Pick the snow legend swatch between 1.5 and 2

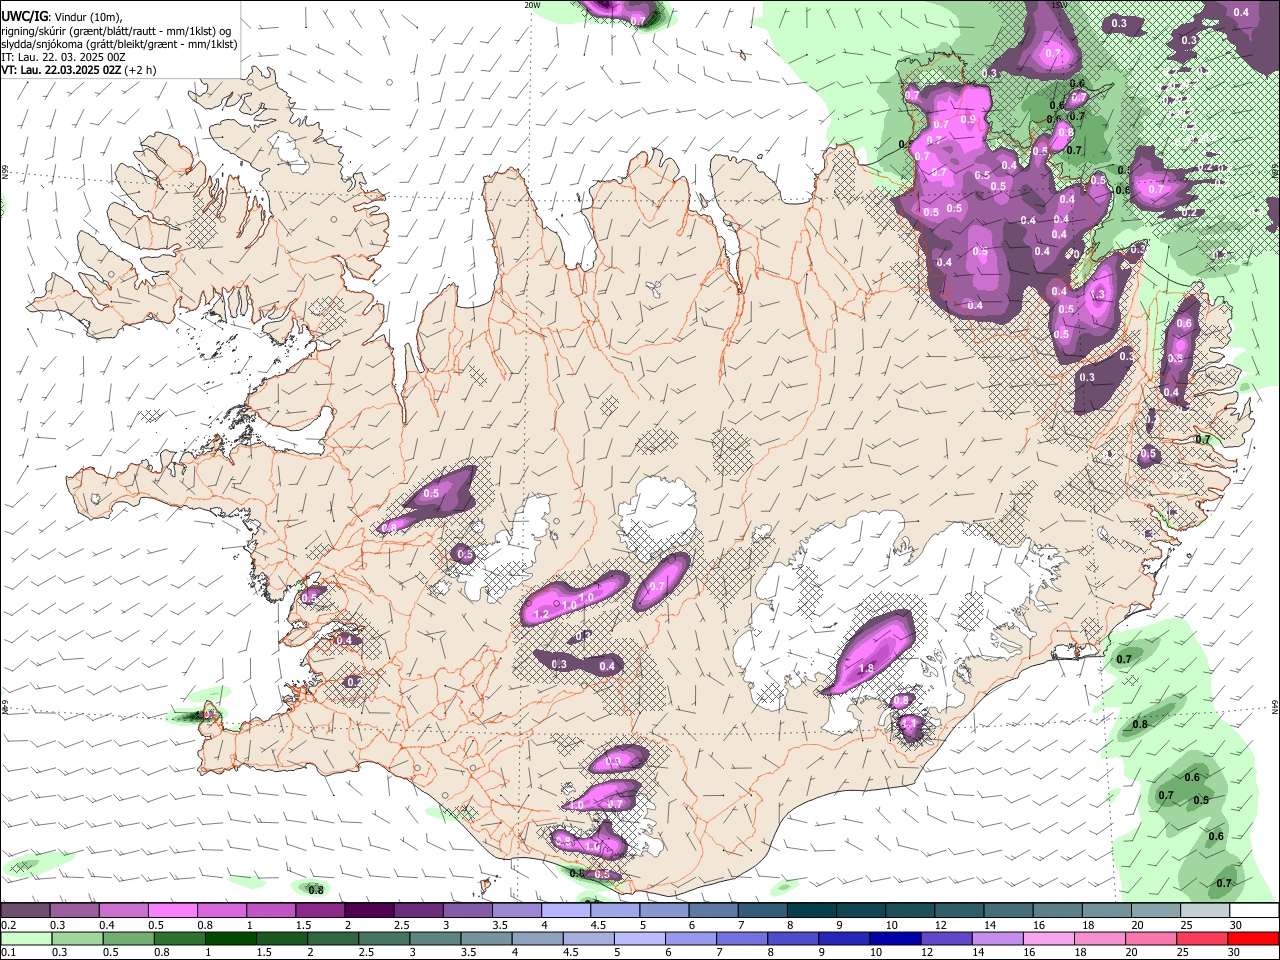320,911
